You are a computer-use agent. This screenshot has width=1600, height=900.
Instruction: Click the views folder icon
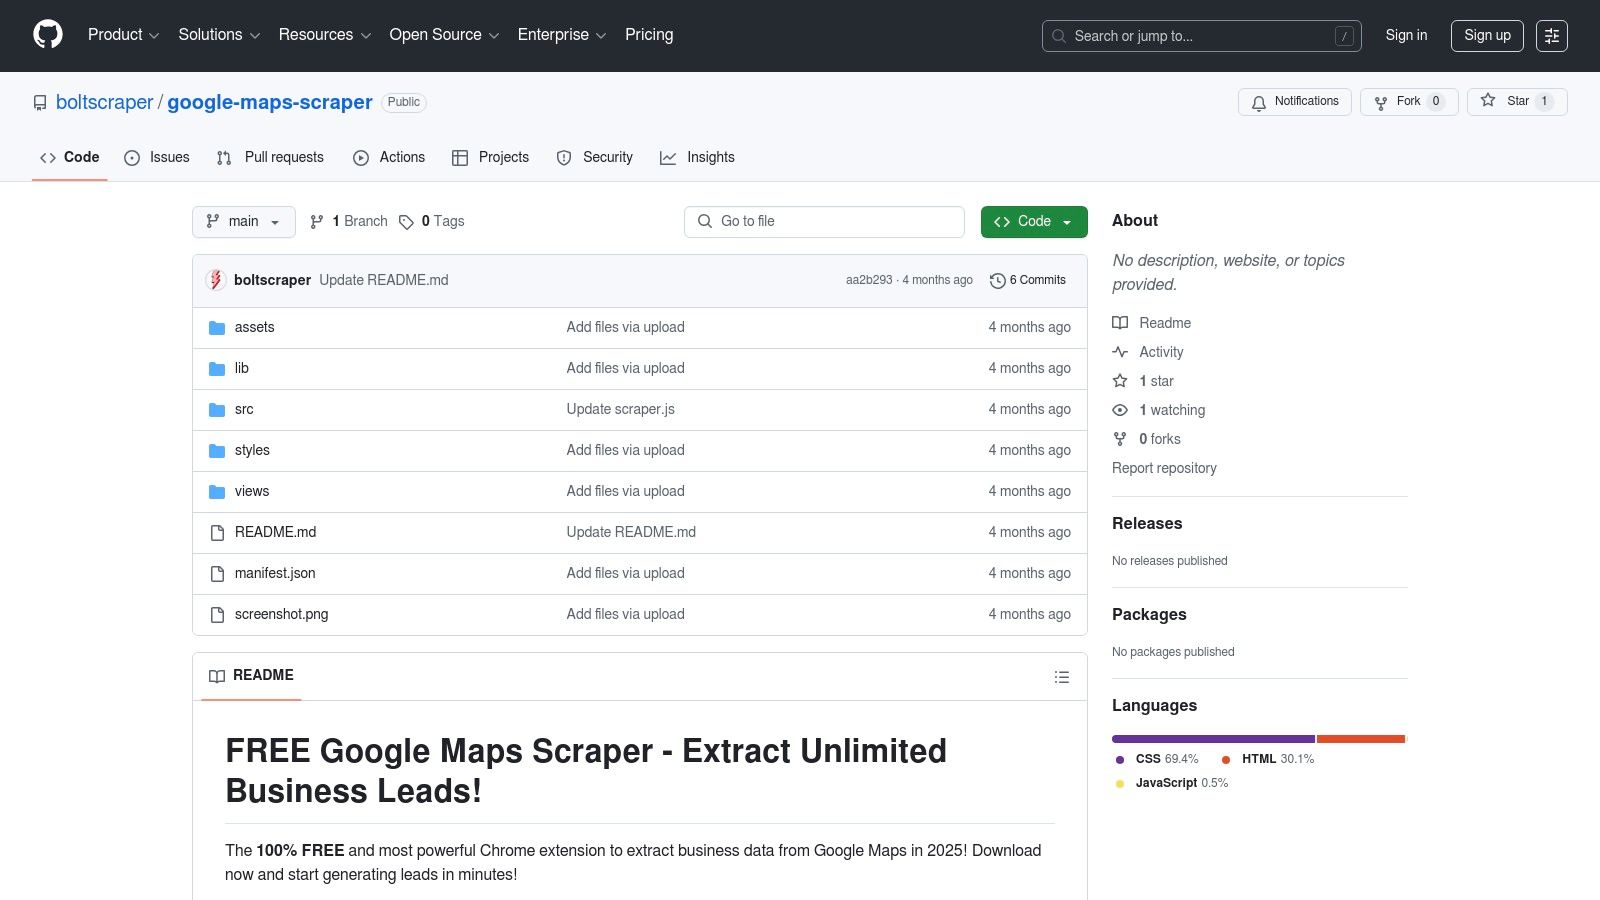[217, 492]
